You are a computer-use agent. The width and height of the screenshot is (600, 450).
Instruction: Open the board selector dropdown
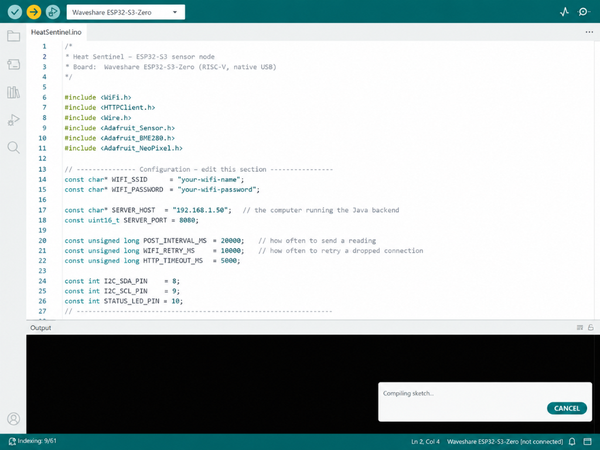click(x=126, y=12)
